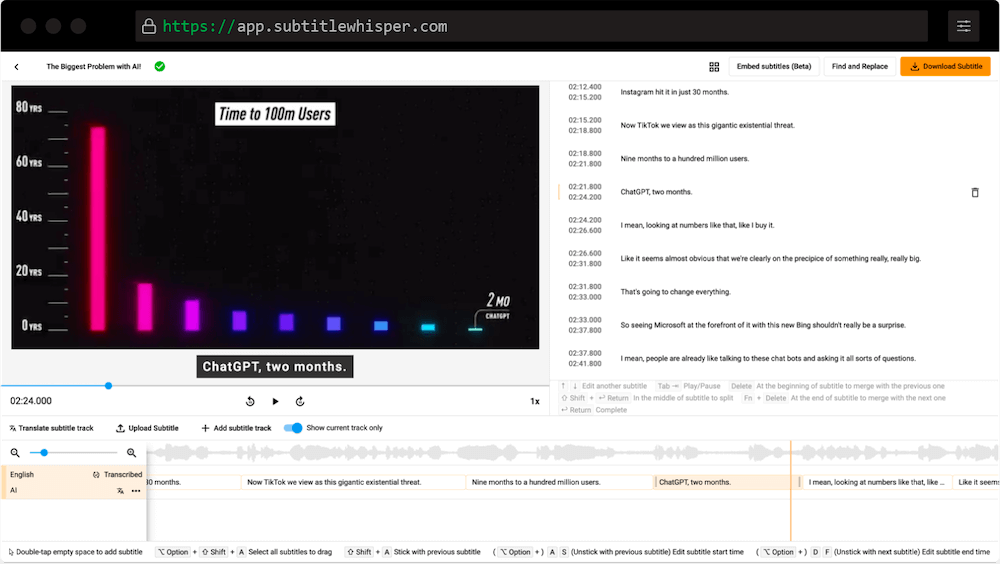1000x564 pixels.
Task: Click Add subtitle track
Action: click(237, 428)
